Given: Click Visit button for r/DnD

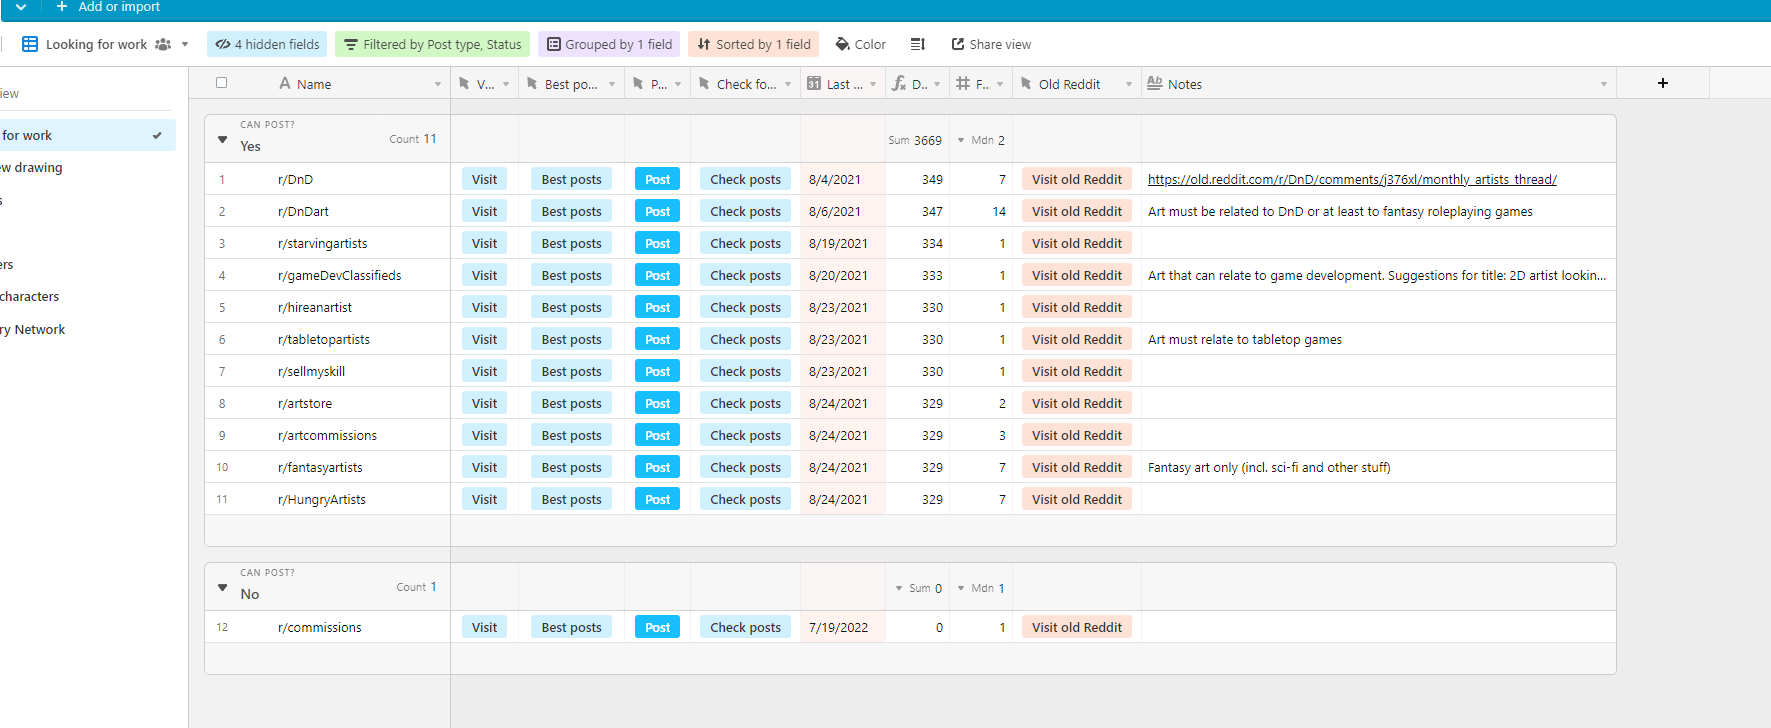Looking at the screenshot, I should pyautogui.click(x=484, y=179).
